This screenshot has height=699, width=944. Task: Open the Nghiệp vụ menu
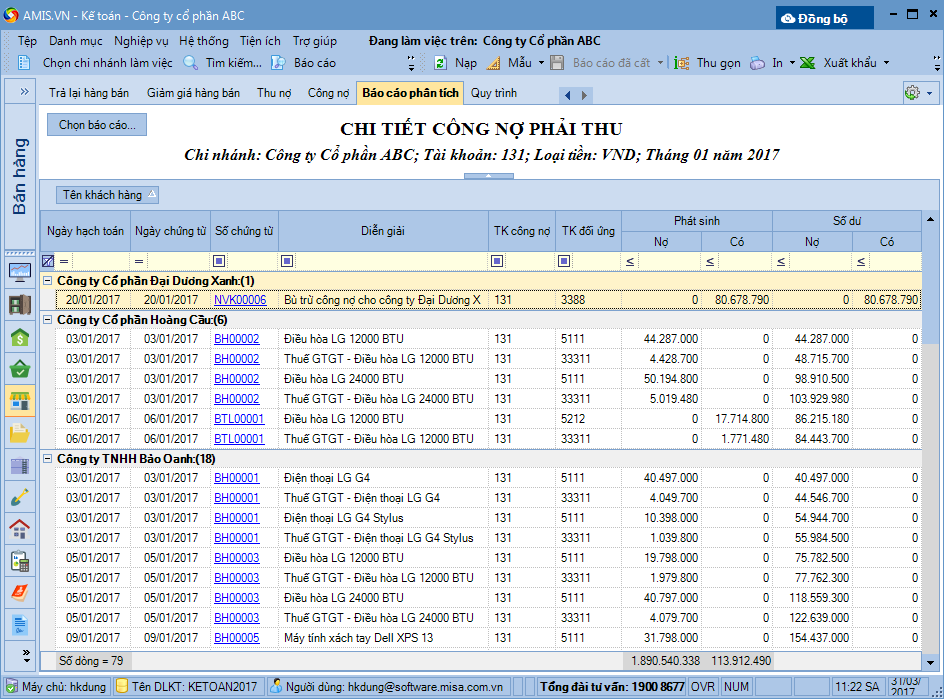tap(141, 41)
